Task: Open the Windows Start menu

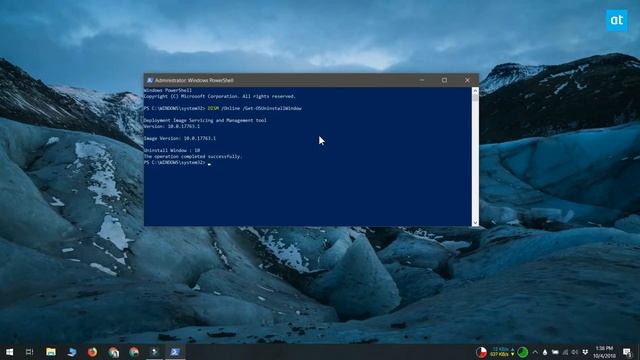Action: coord(9,352)
